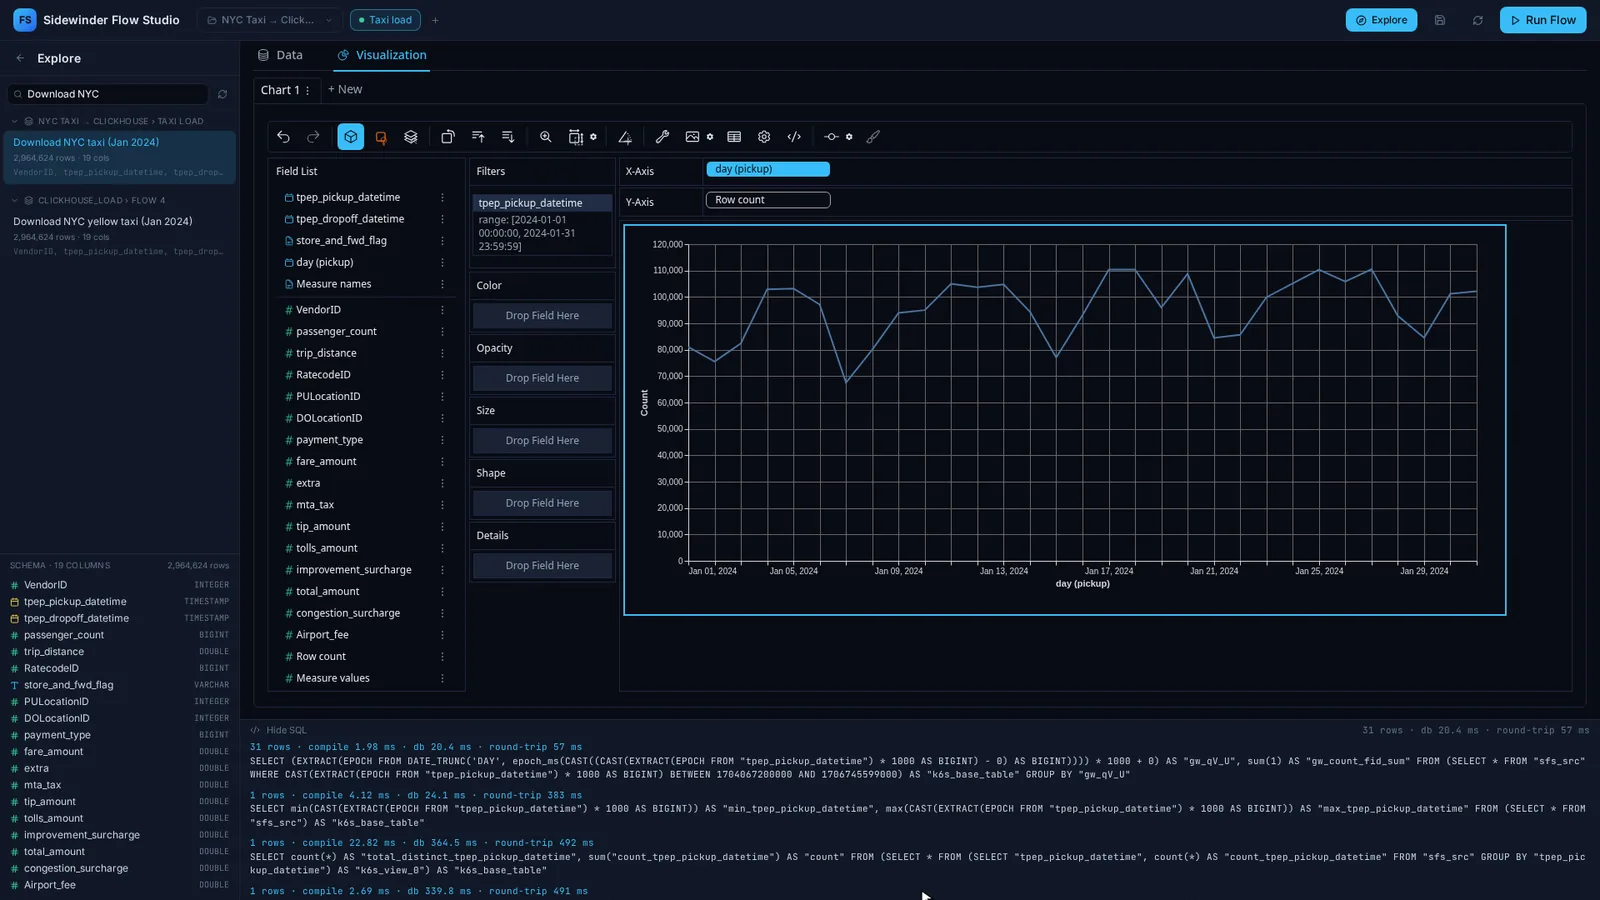This screenshot has height=900, width=1600.
Task: Add a new tab with plus icon
Action: [x=435, y=20]
